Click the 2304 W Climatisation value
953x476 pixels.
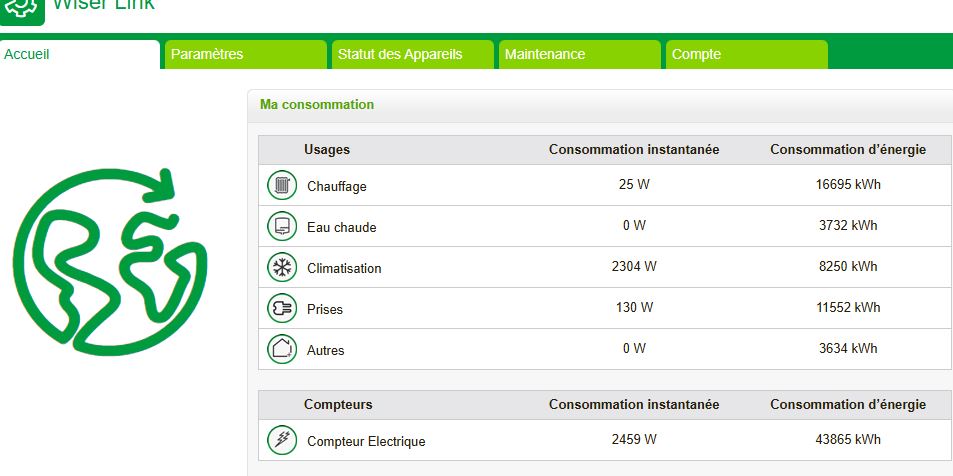pyautogui.click(x=634, y=266)
